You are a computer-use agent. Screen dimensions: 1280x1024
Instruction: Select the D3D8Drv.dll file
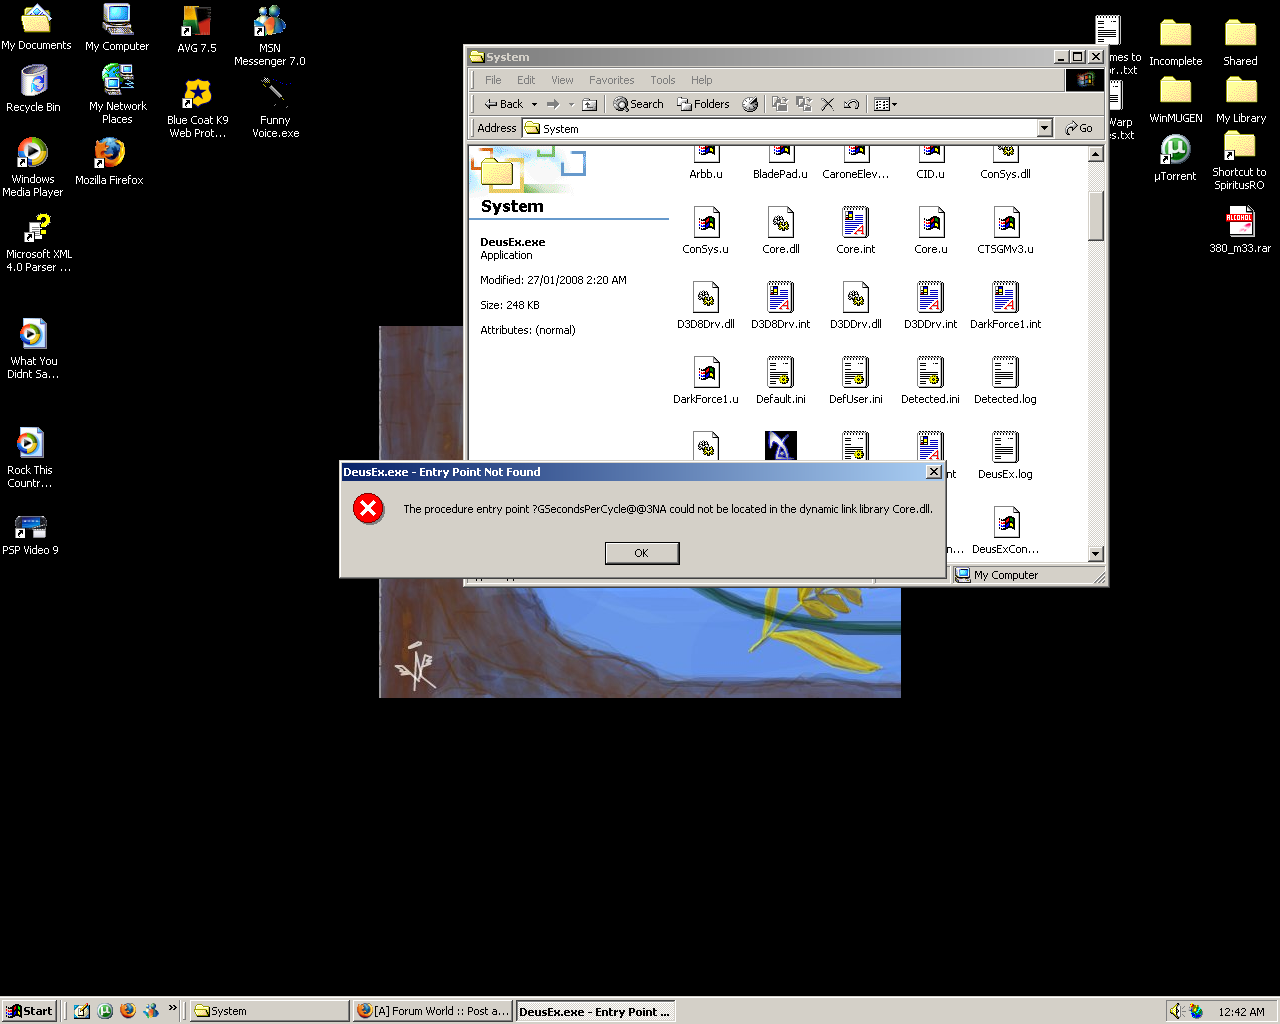click(x=706, y=306)
